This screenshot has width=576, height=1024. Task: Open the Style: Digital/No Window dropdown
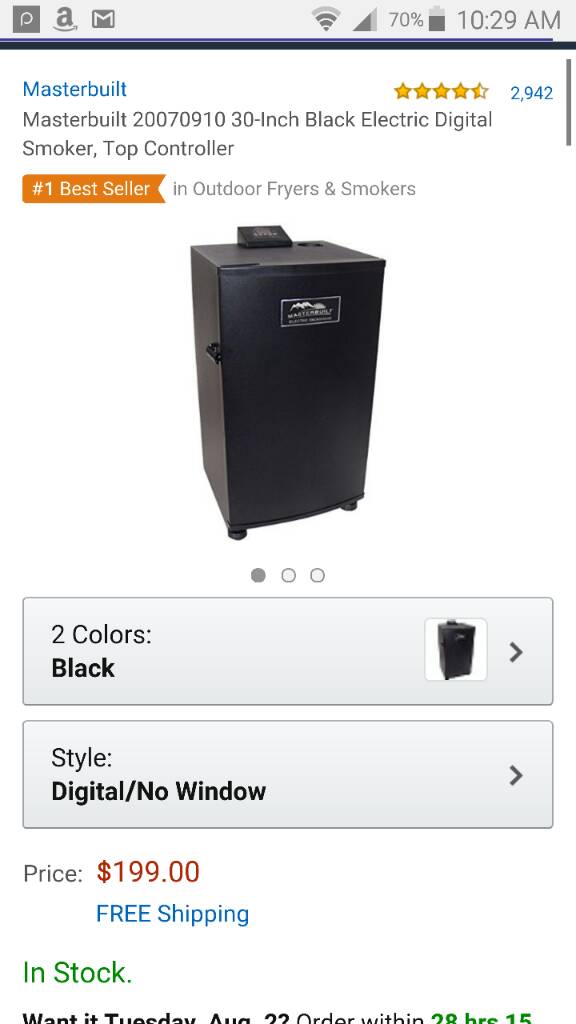(288, 775)
